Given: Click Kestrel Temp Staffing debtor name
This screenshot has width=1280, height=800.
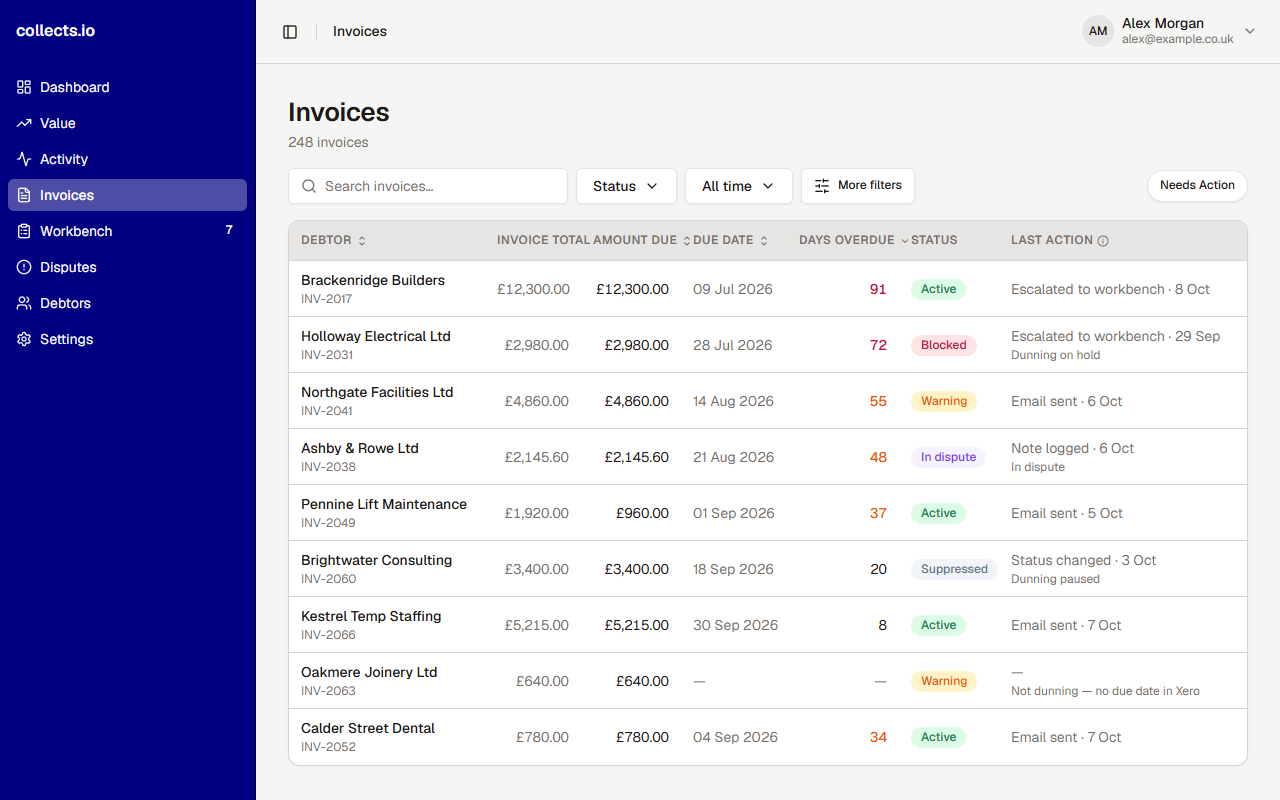Looking at the screenshot, I should [x=371, y=616].
